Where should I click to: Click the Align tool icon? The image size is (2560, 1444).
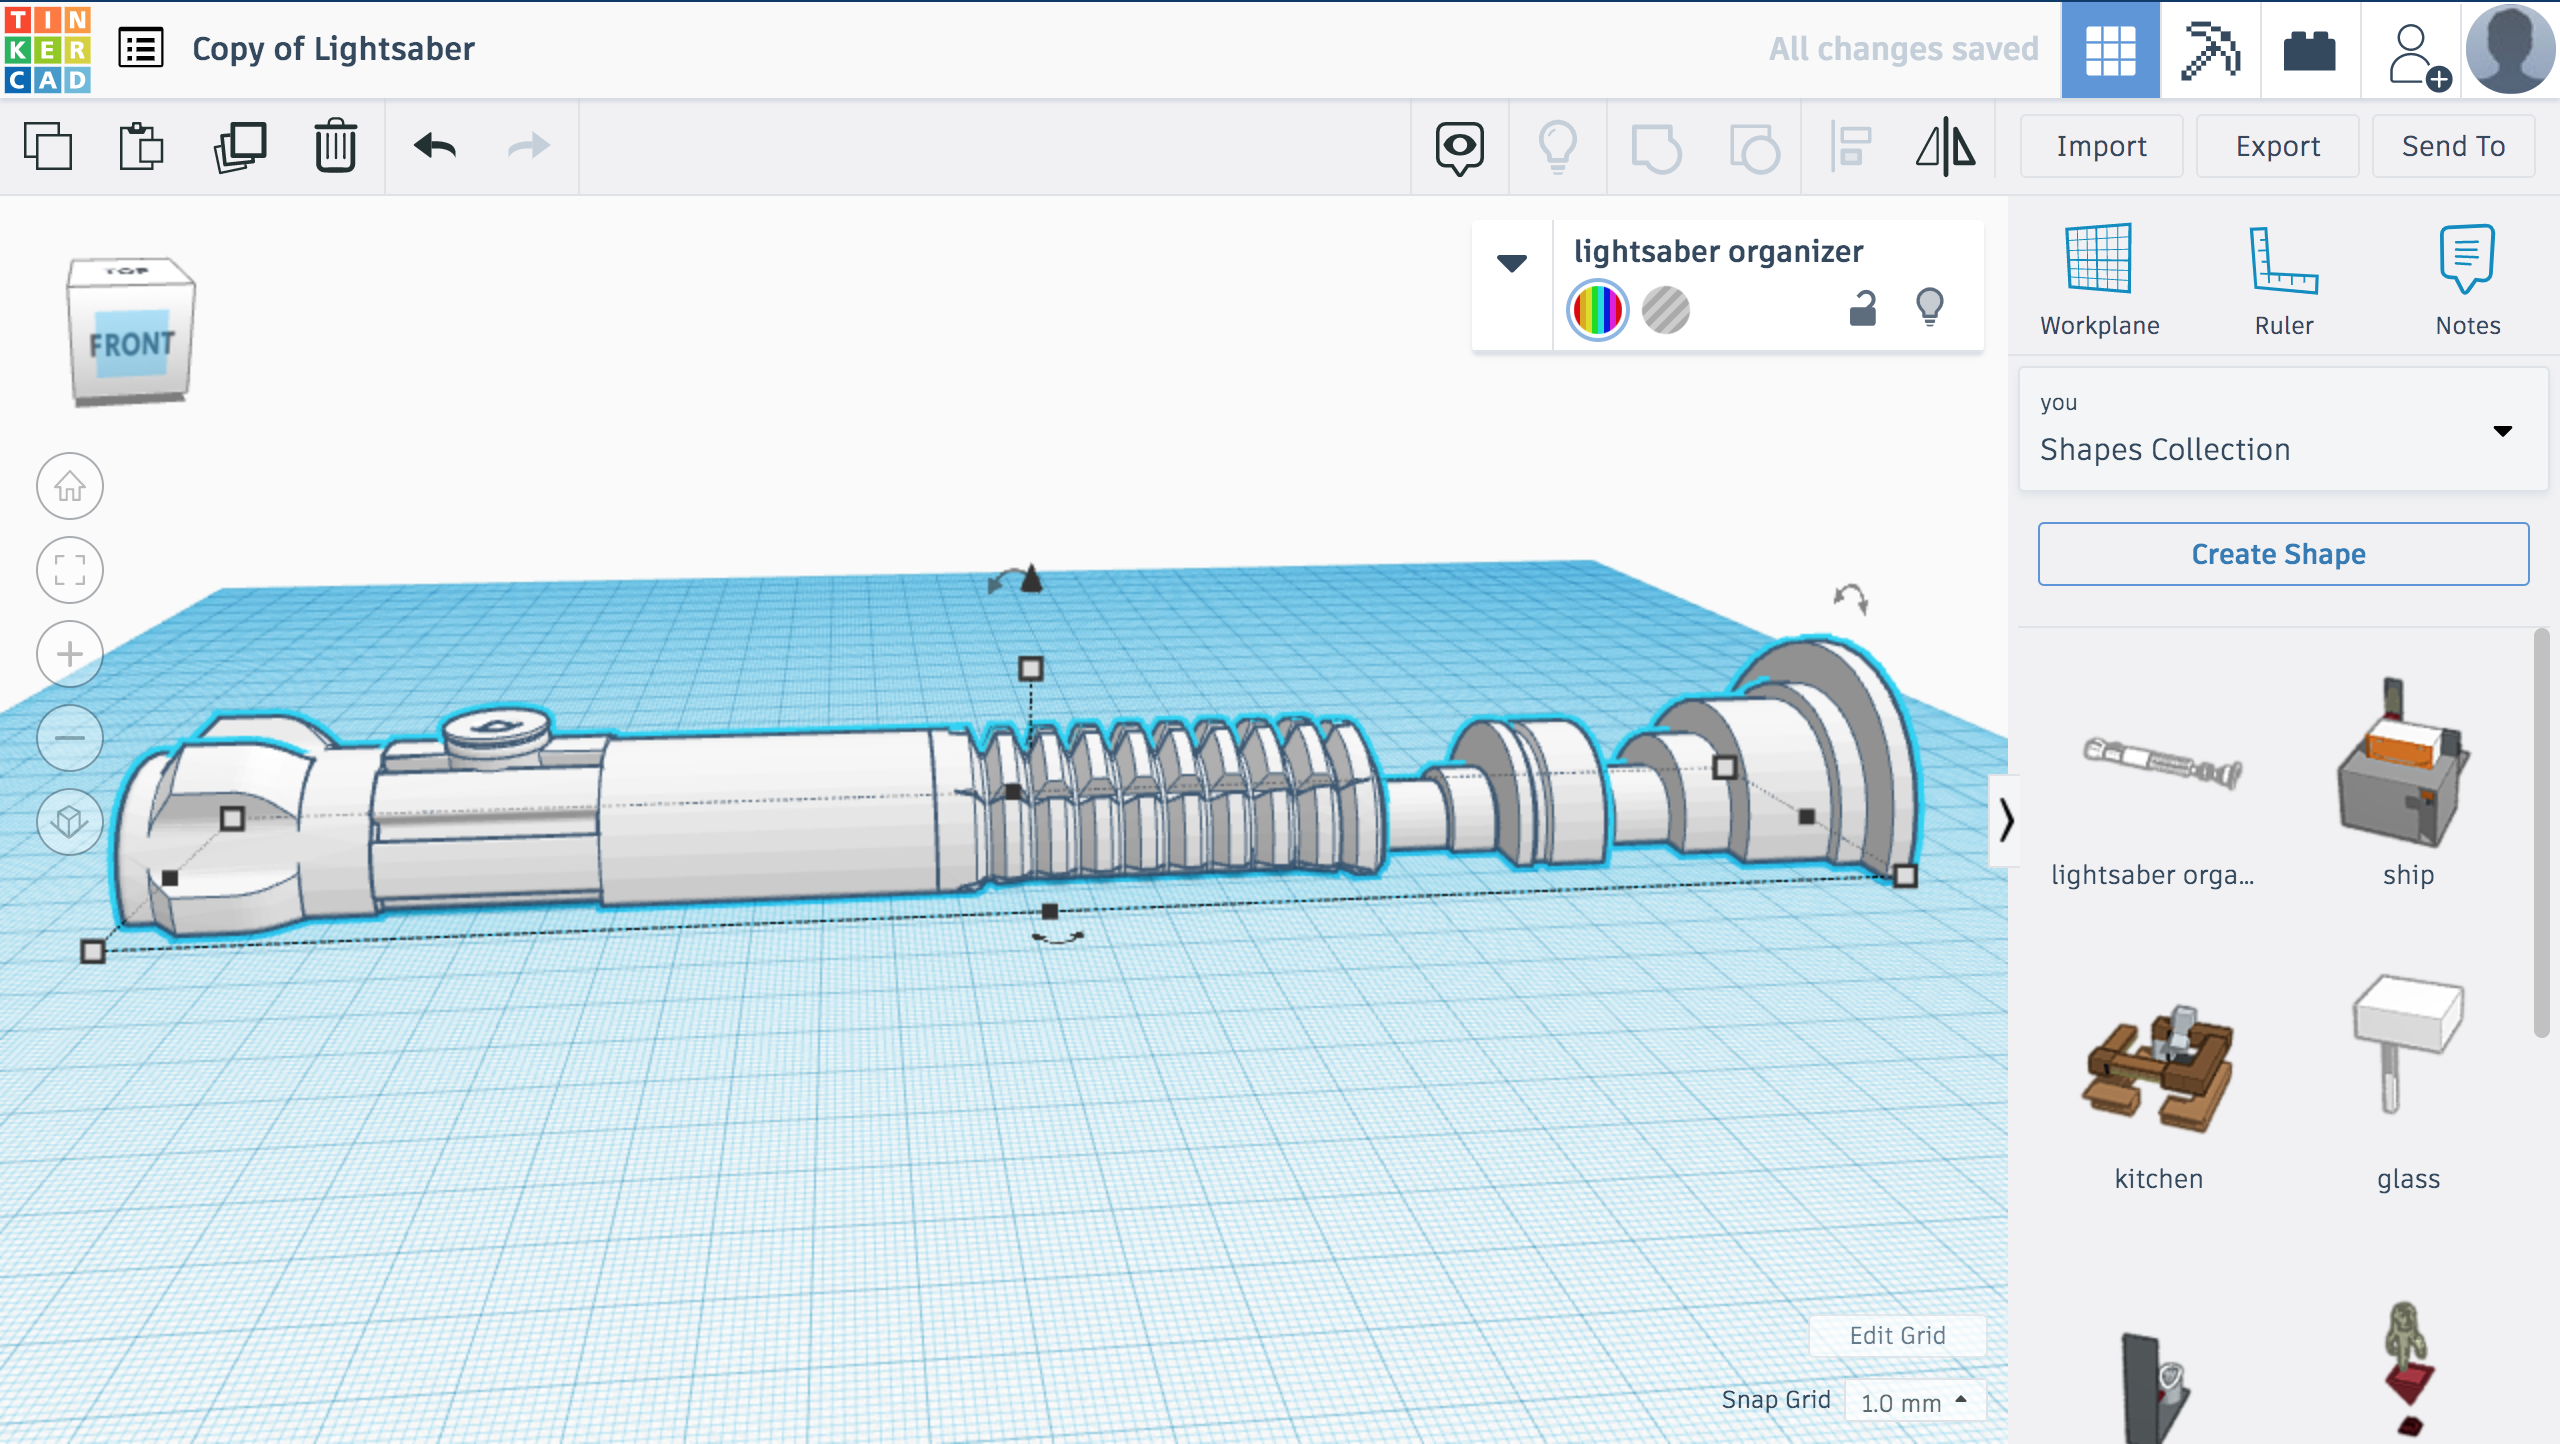point(1851,147)
